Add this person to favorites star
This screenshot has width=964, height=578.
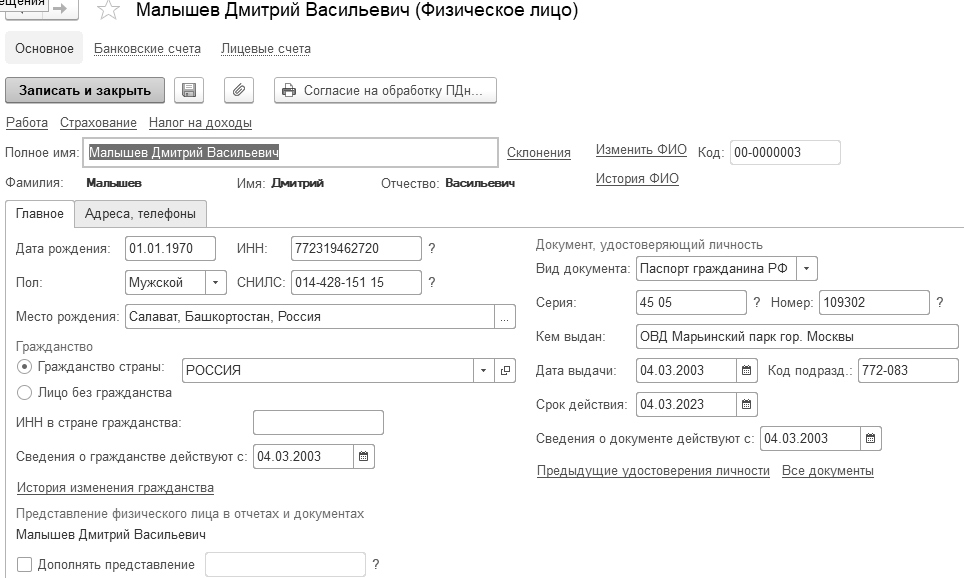coord(110,11)
